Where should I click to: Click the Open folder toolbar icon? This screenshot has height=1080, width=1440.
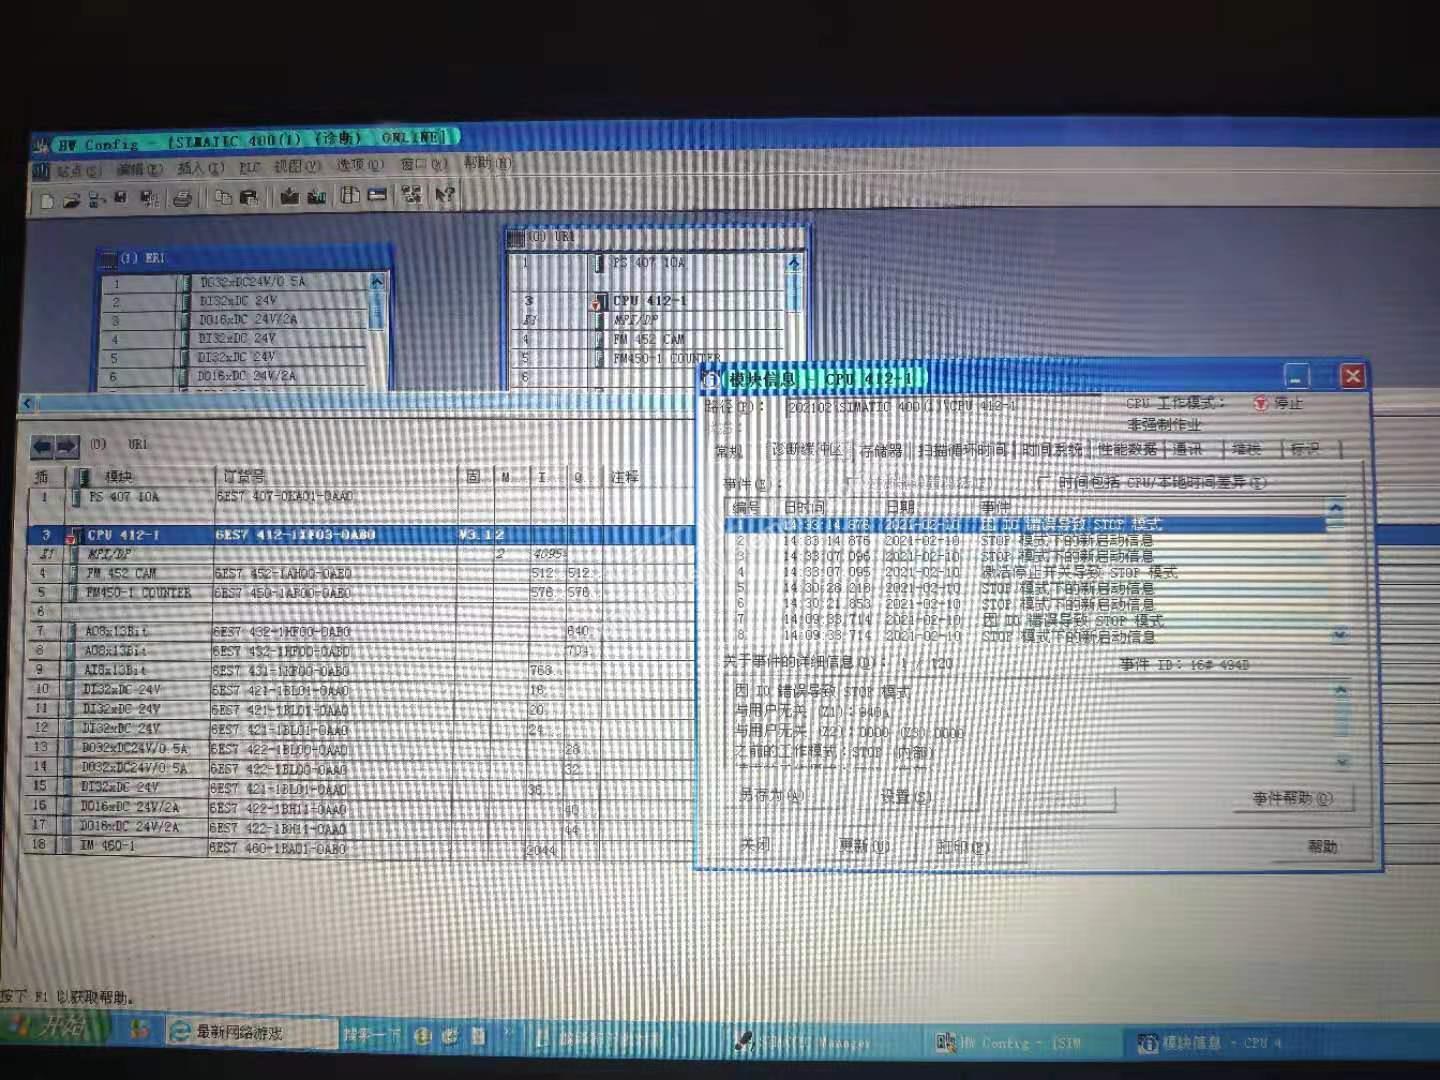point(72,200)
